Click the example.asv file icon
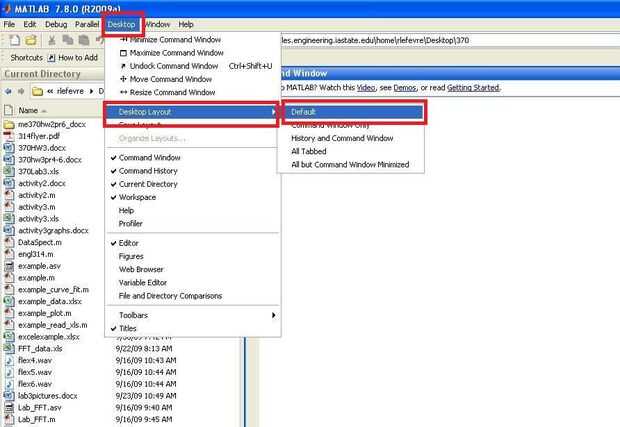The image size is (620, 427). coord(9,266)
